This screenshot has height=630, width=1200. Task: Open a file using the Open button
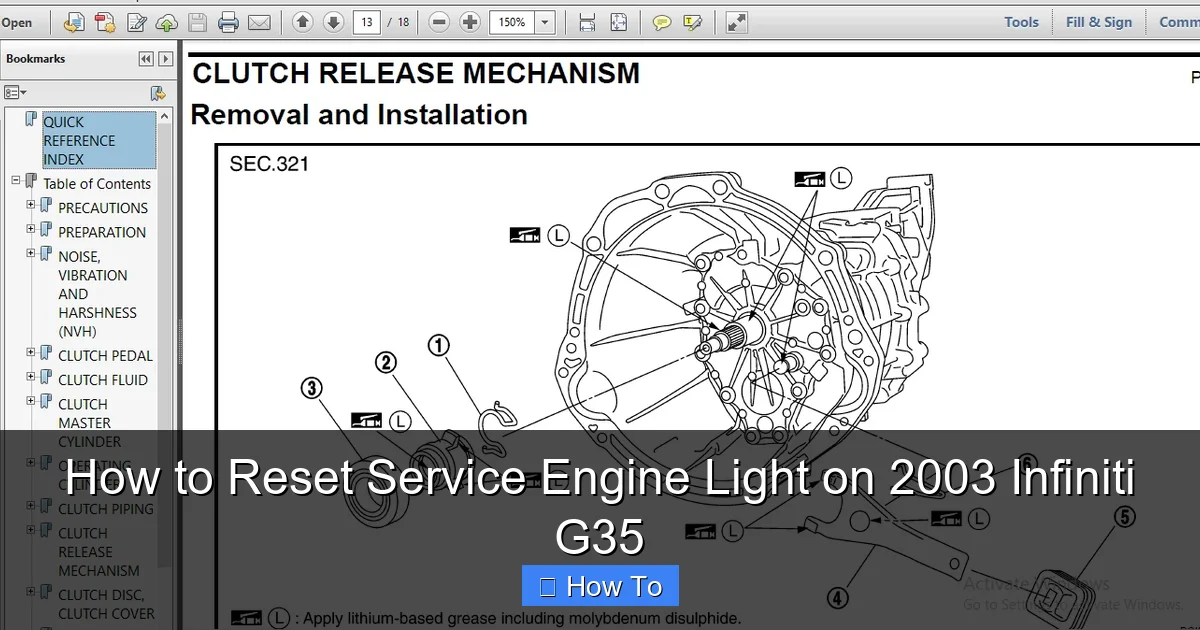pos(20,22)
